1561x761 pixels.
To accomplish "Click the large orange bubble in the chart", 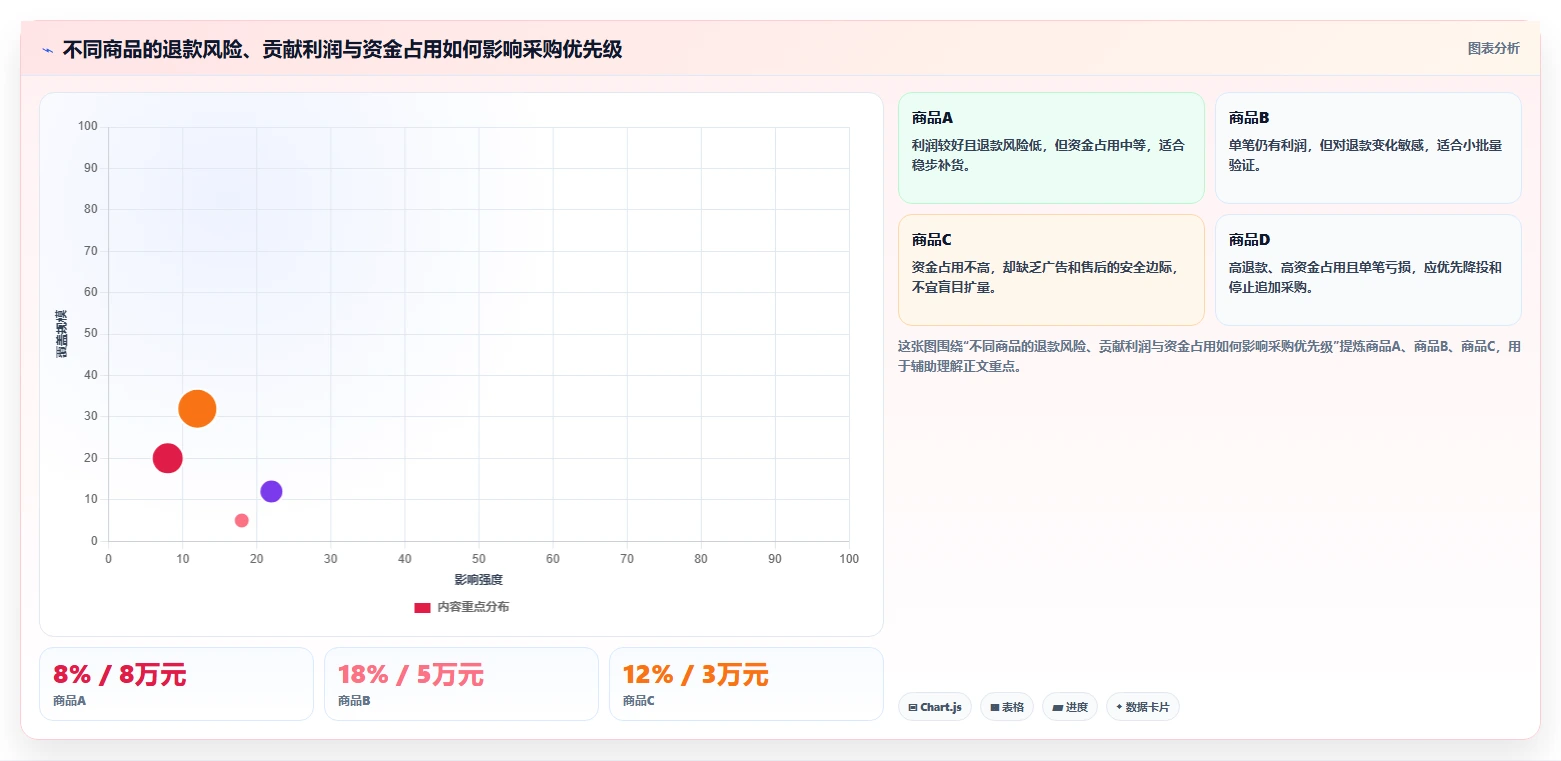I will tap(197, 408).
